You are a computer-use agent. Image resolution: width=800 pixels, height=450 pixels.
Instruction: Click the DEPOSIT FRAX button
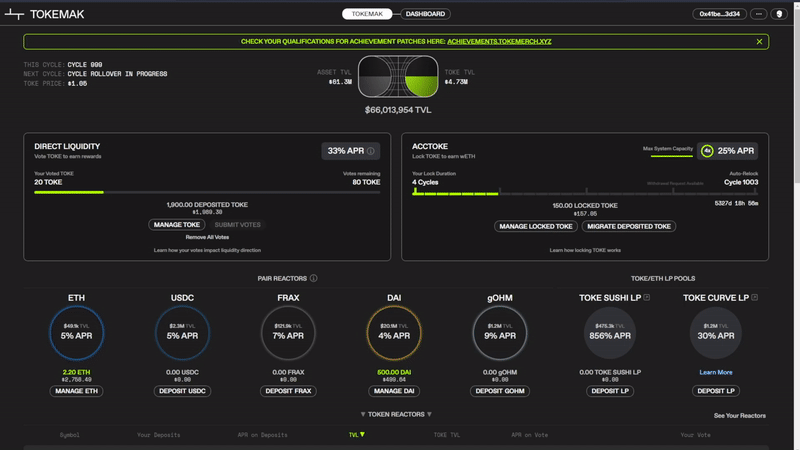pyautogui.click(x=288, y=391)
